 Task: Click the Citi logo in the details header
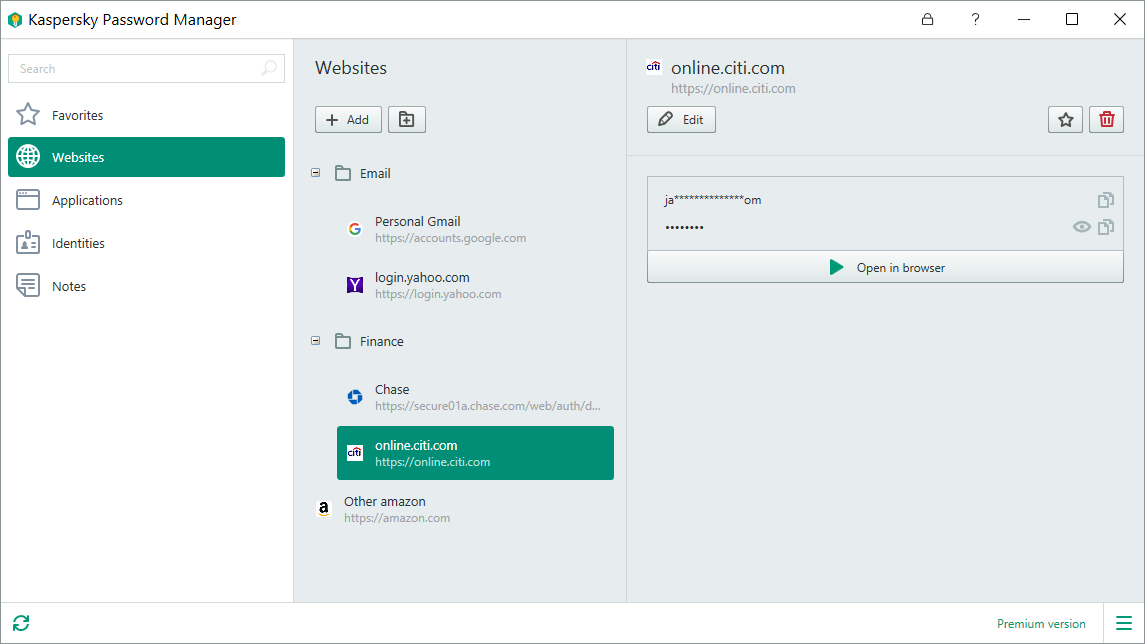(654, 67)
